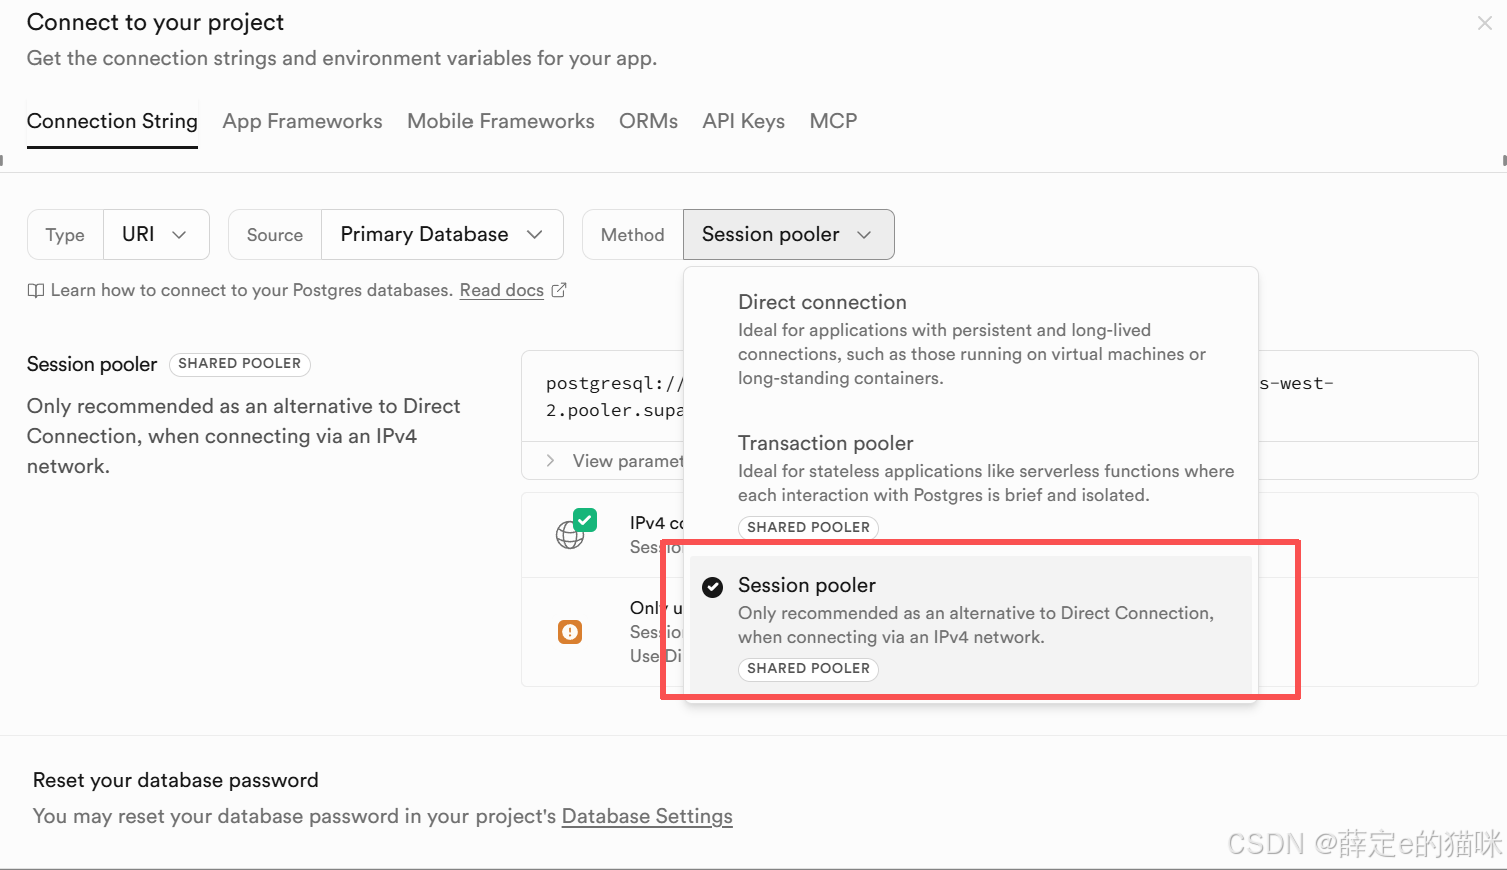The height and width of the screenshot is (870, 1507).
Task: Close the Connect to your project dialog
Action: pos(1484,23)
